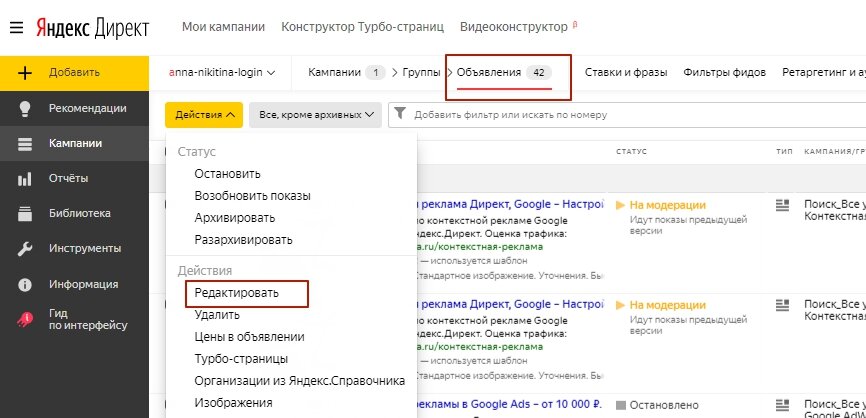Open Конструктор Турбо-страниц

362,27
